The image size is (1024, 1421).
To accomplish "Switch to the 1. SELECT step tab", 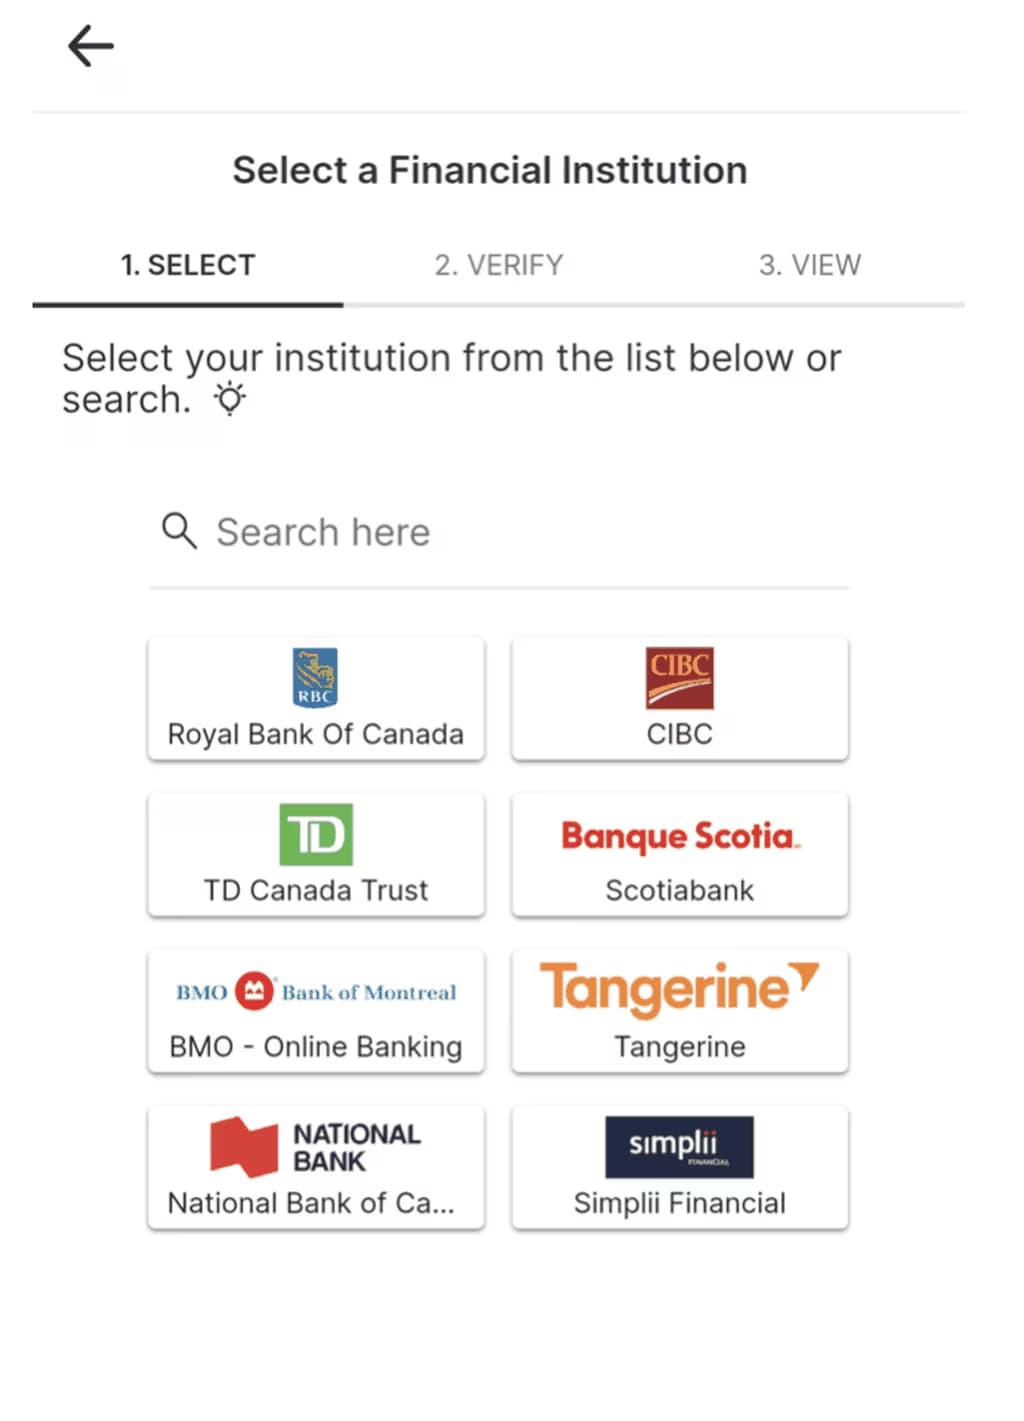I will 188,265.
